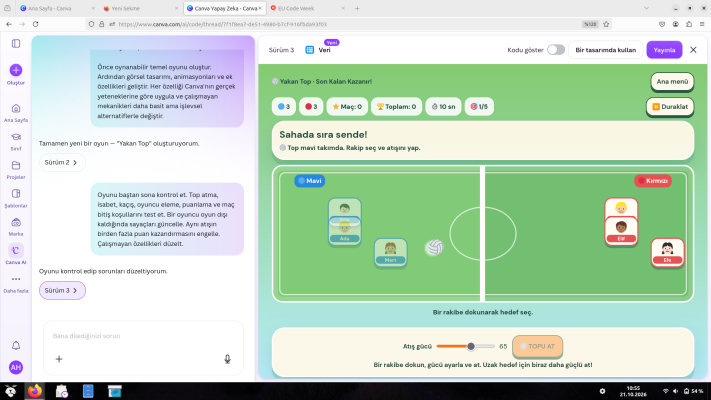Open the Veri data tab
Image resolution: width=711 pixels, height=400 pixels.
(319, 50)
